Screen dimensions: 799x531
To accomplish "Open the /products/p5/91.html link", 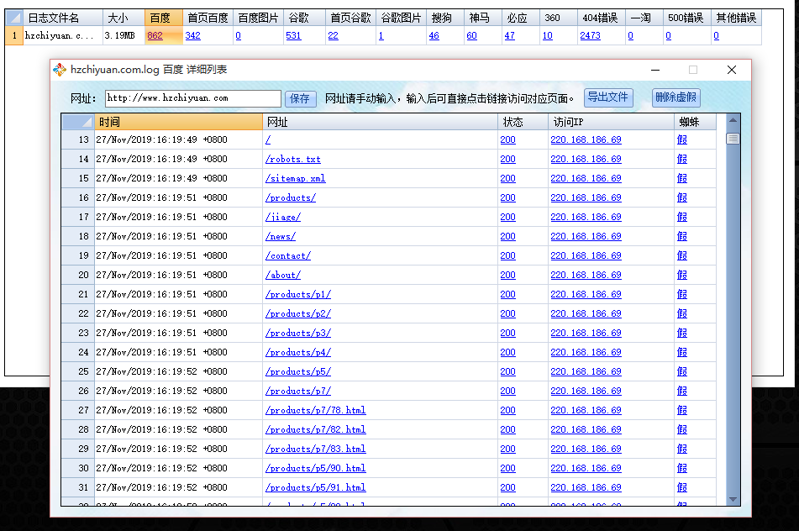I will coord(315,488).
